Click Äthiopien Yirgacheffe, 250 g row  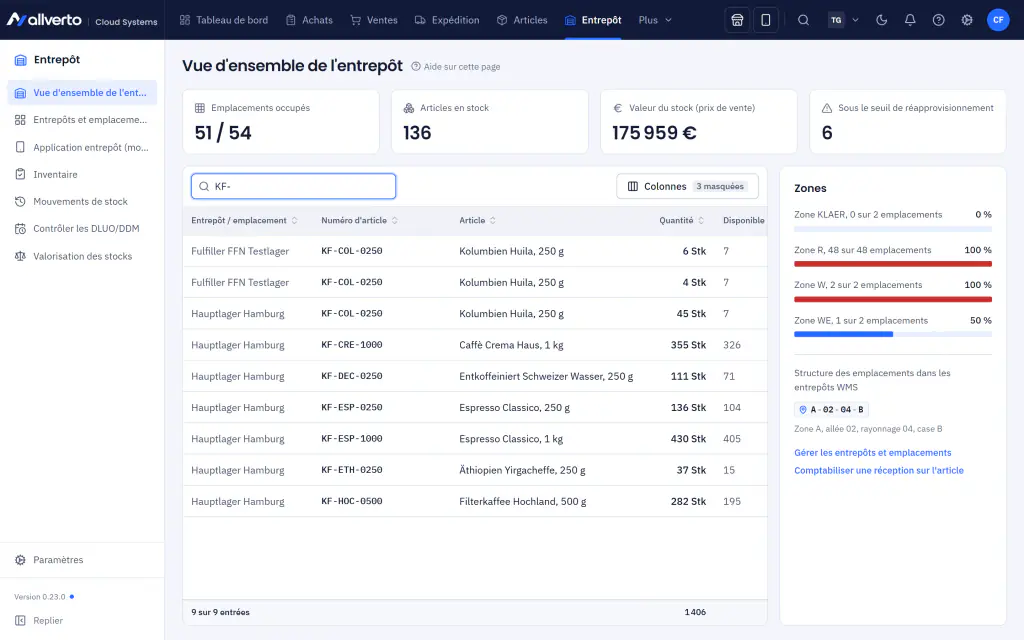coord(475,470)
